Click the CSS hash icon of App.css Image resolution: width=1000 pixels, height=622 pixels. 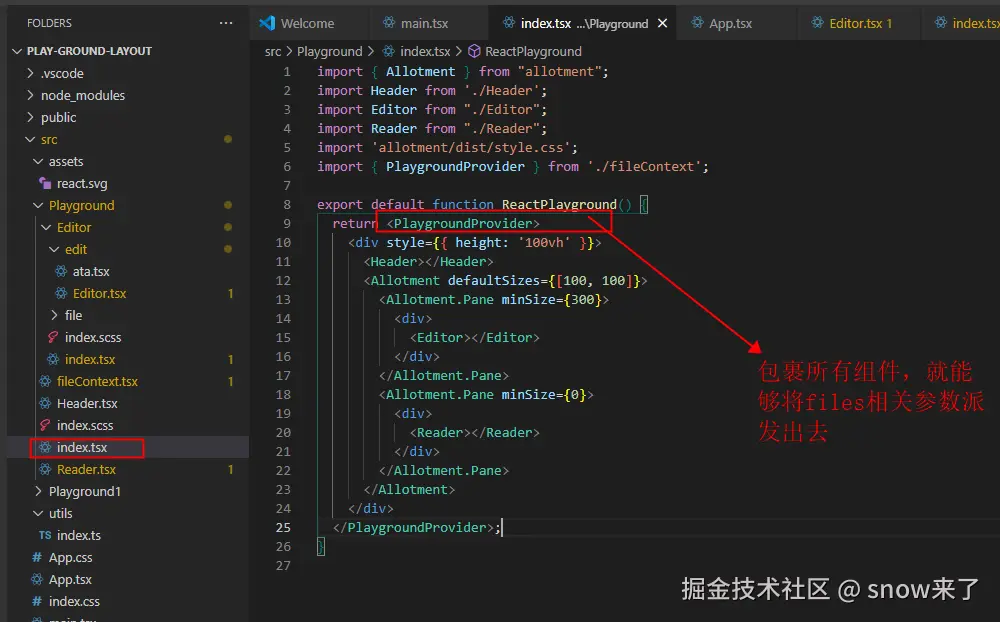pyautogui.click(x=37, y=557)
